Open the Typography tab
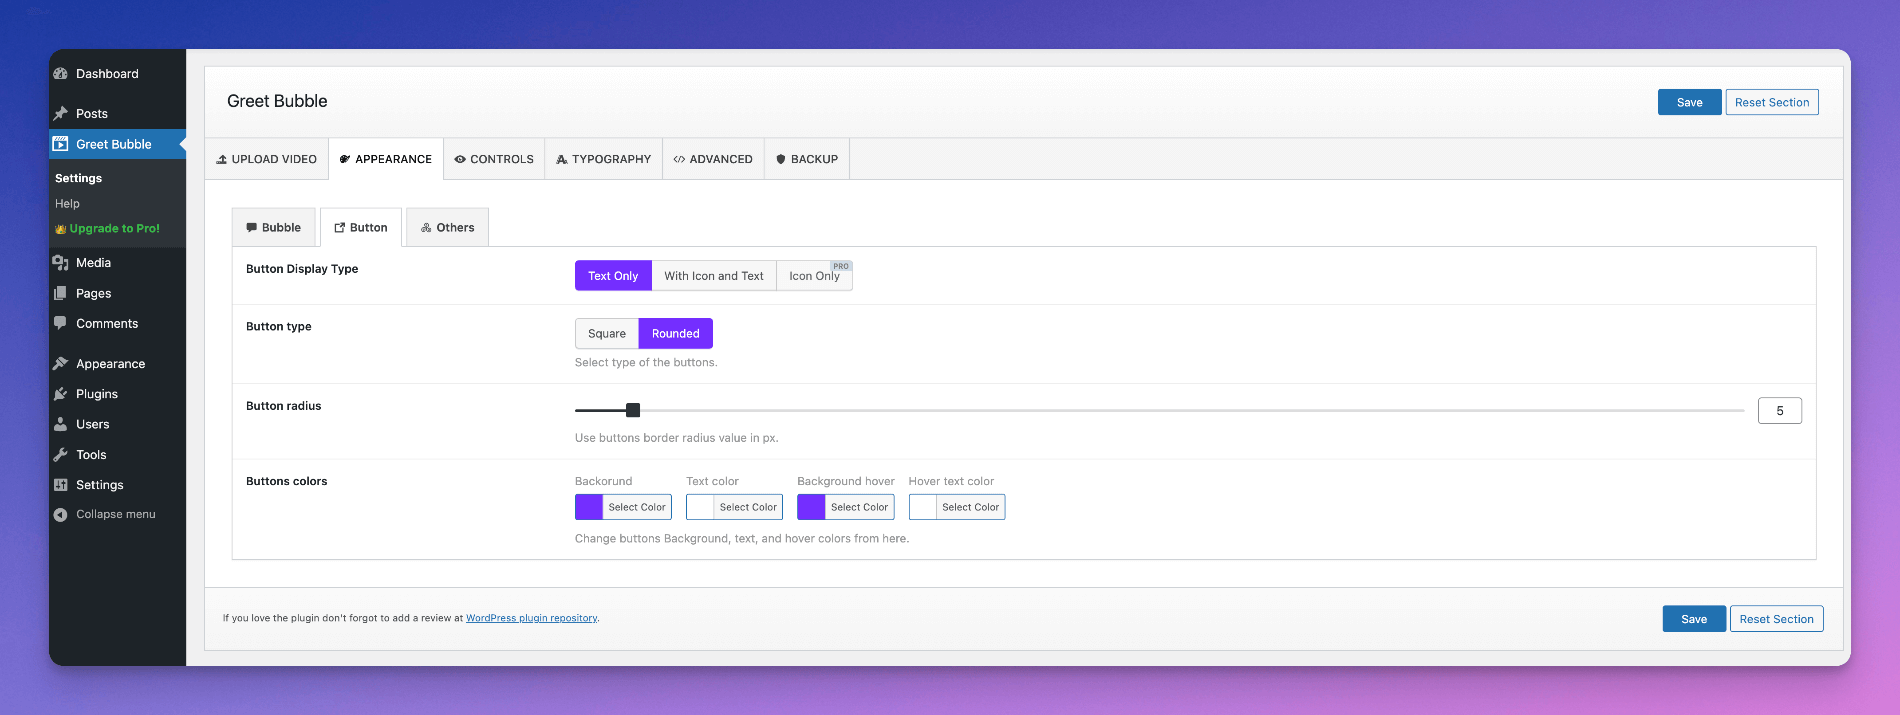 coord(604,159)
